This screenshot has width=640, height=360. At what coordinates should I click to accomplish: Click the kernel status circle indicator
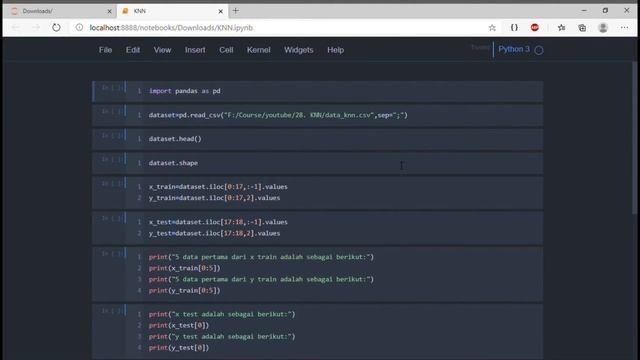pyautogui.click(x=539, y=50)
